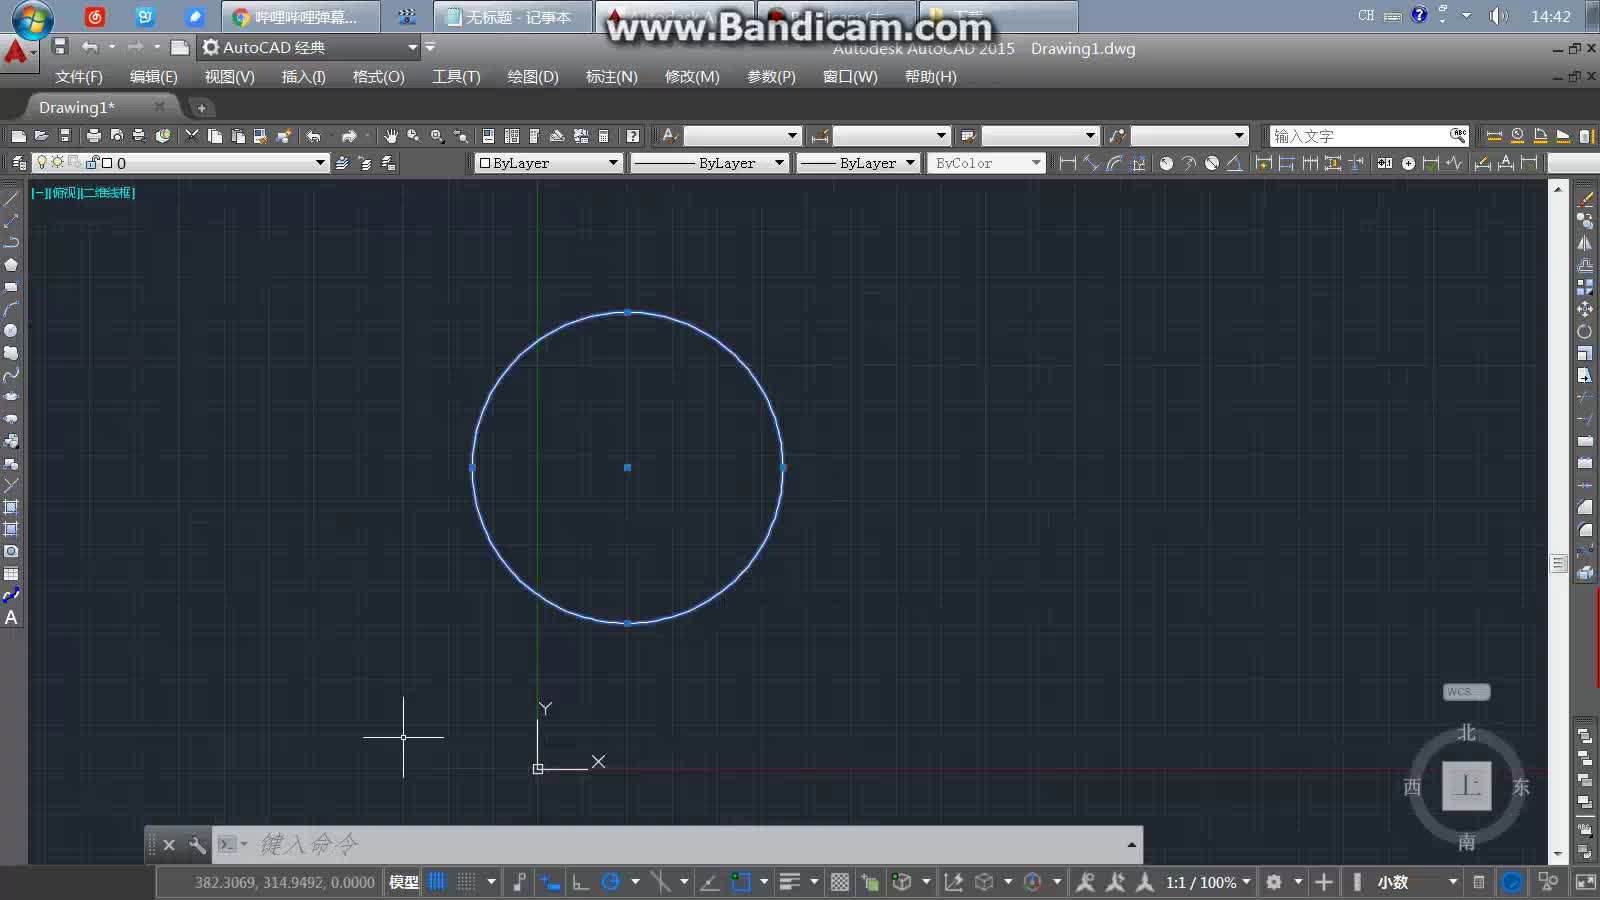Click the Mirror tool in modify toolbar
The image size is (1600, 900).
(x=1585, y=243)
